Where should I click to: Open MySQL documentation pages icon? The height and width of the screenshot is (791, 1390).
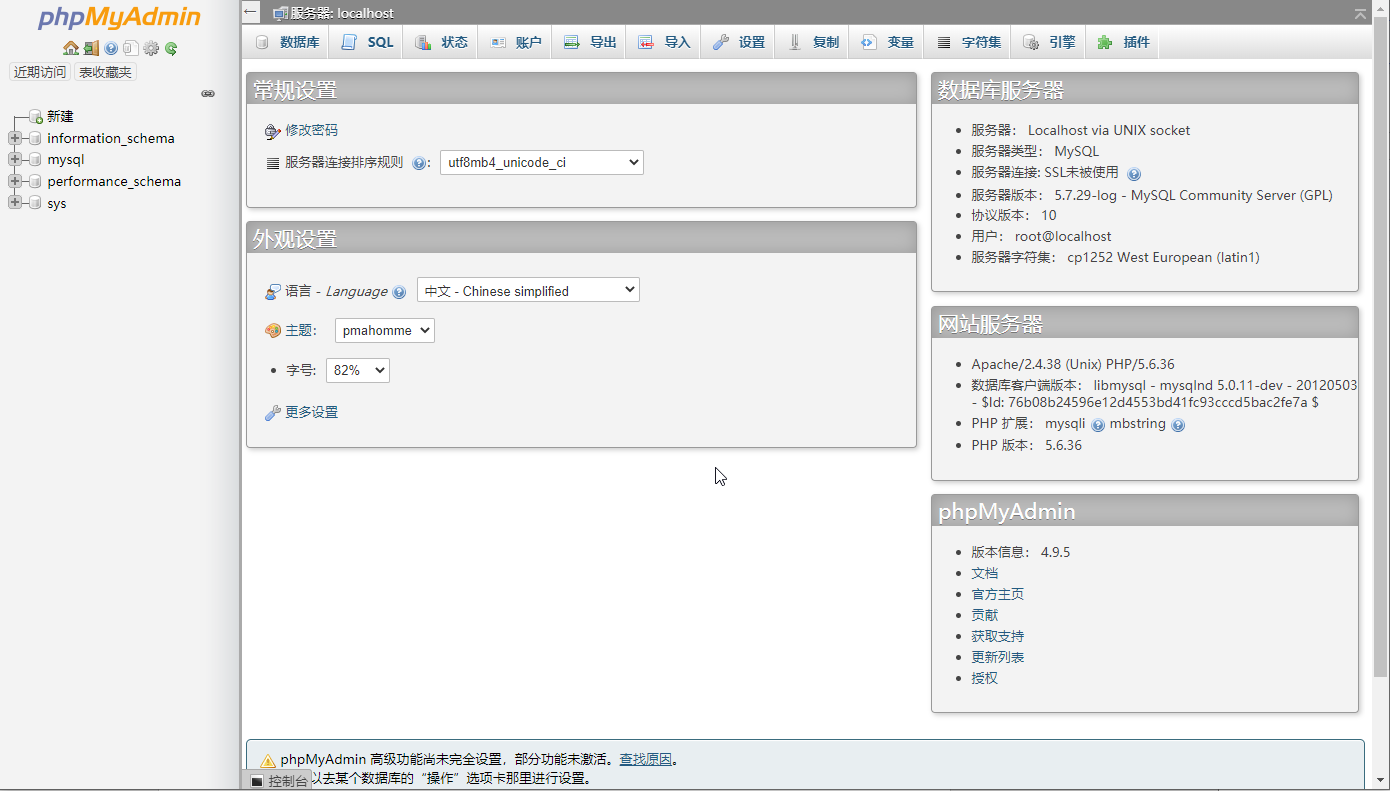tap(131, 48)
